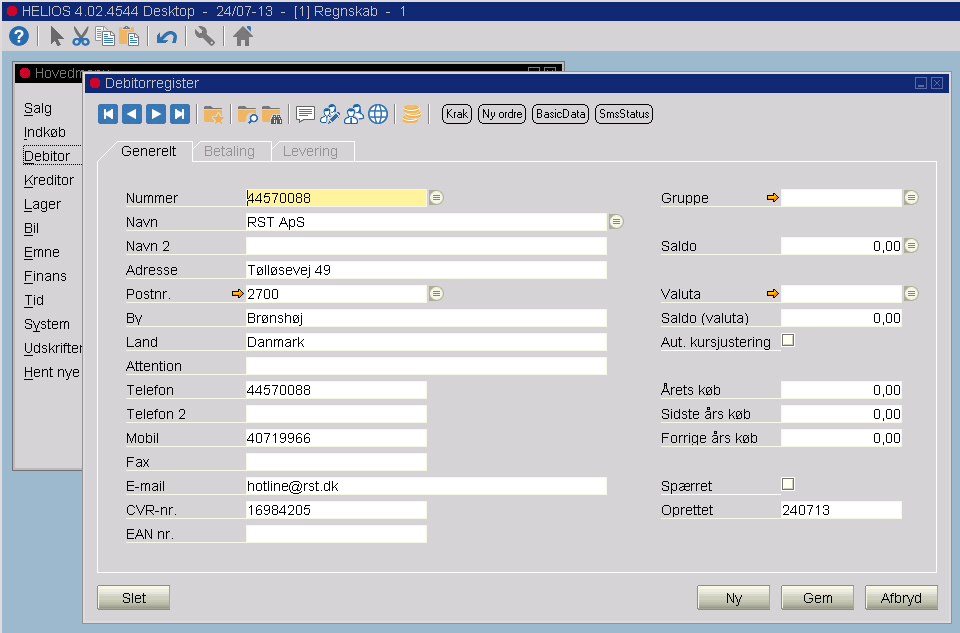Switch to the Levering tab

click(x=310, y=151)
